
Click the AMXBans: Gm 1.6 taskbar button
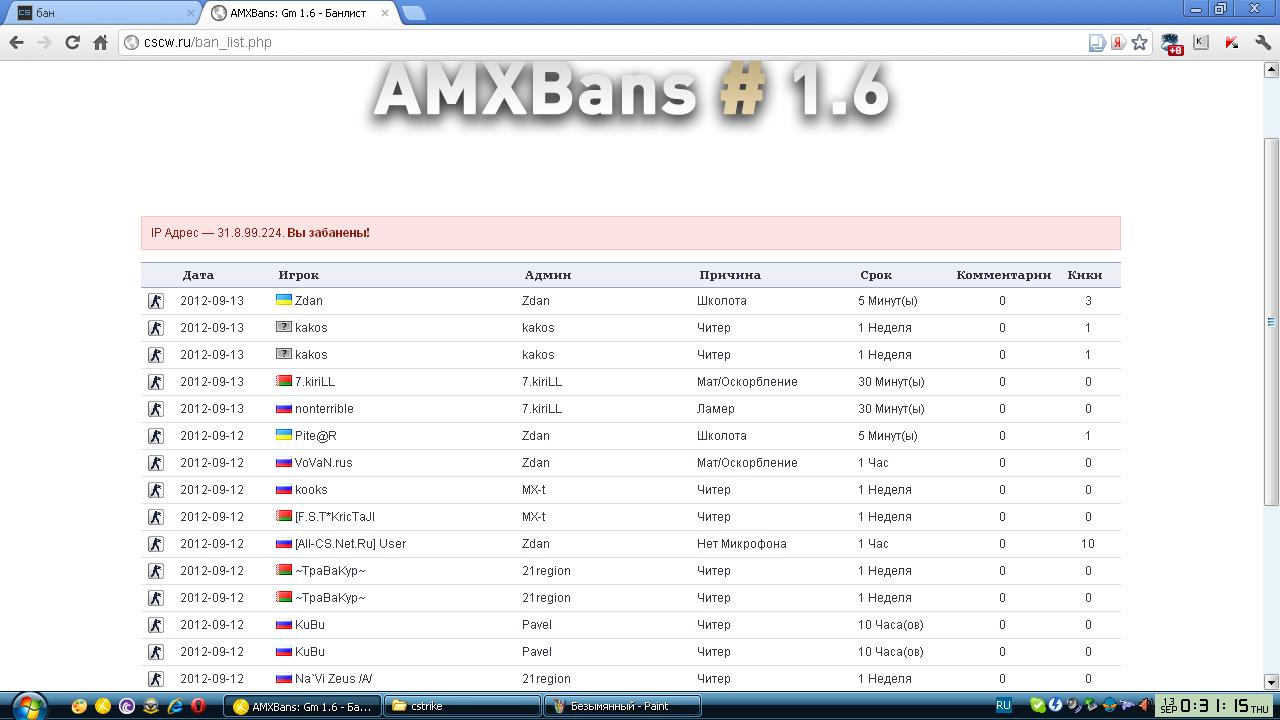(x=302, y=706)
